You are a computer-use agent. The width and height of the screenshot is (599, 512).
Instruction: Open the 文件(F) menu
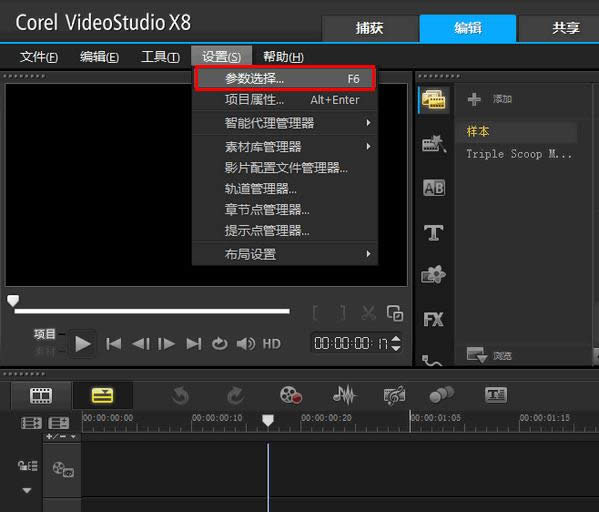click(39, 57)
